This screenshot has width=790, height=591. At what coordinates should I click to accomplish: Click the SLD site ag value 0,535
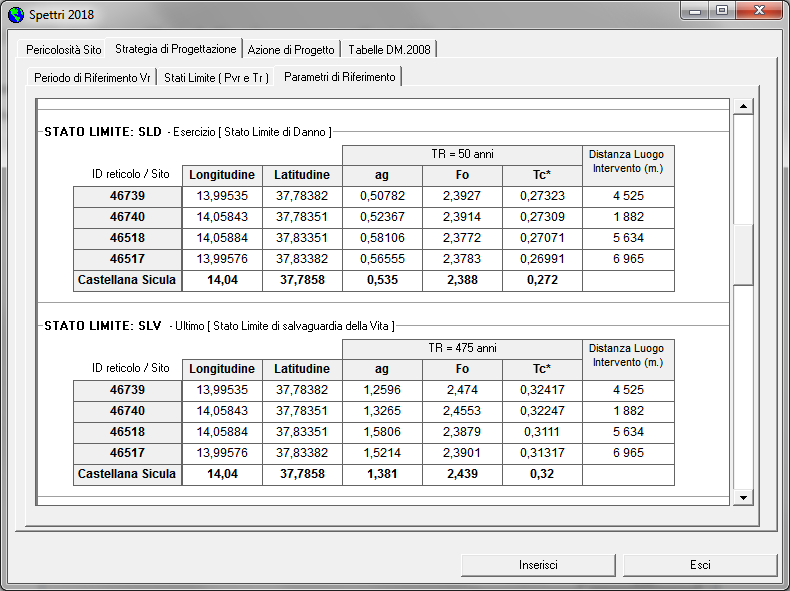click(382, 280)
